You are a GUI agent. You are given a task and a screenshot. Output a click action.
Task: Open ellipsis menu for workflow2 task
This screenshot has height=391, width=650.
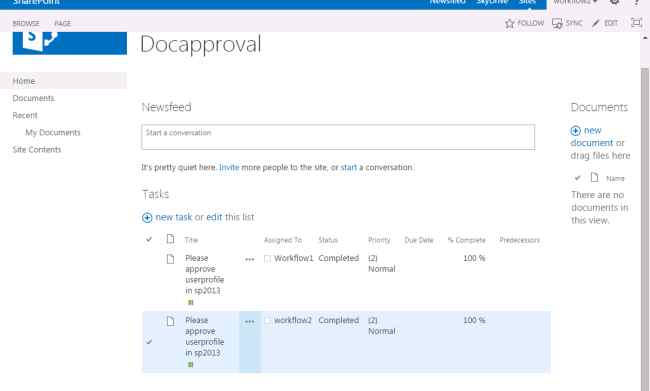tap(250, 322)
